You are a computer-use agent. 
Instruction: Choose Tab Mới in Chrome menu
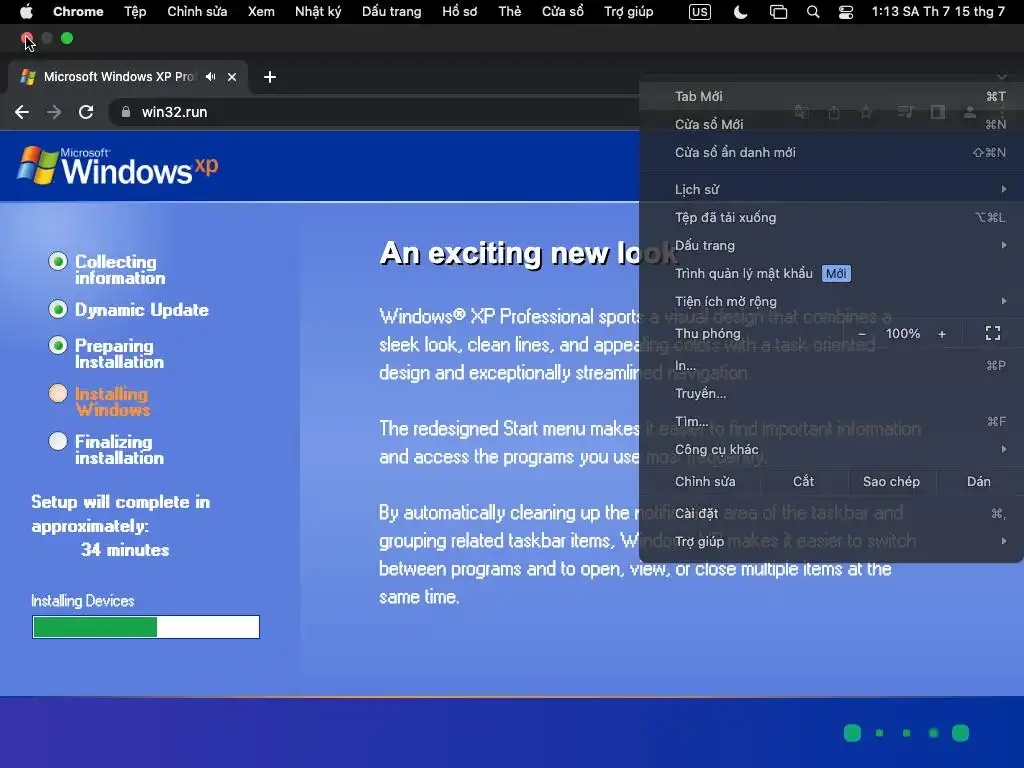[x=831, y=97]
